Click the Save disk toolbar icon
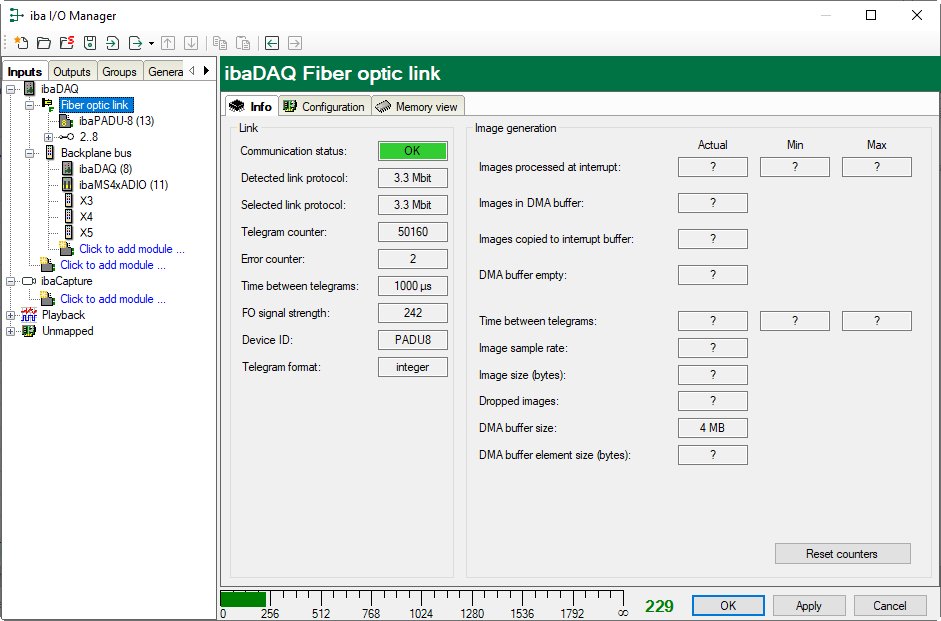The image size is (941, 621). coord(90,43)
